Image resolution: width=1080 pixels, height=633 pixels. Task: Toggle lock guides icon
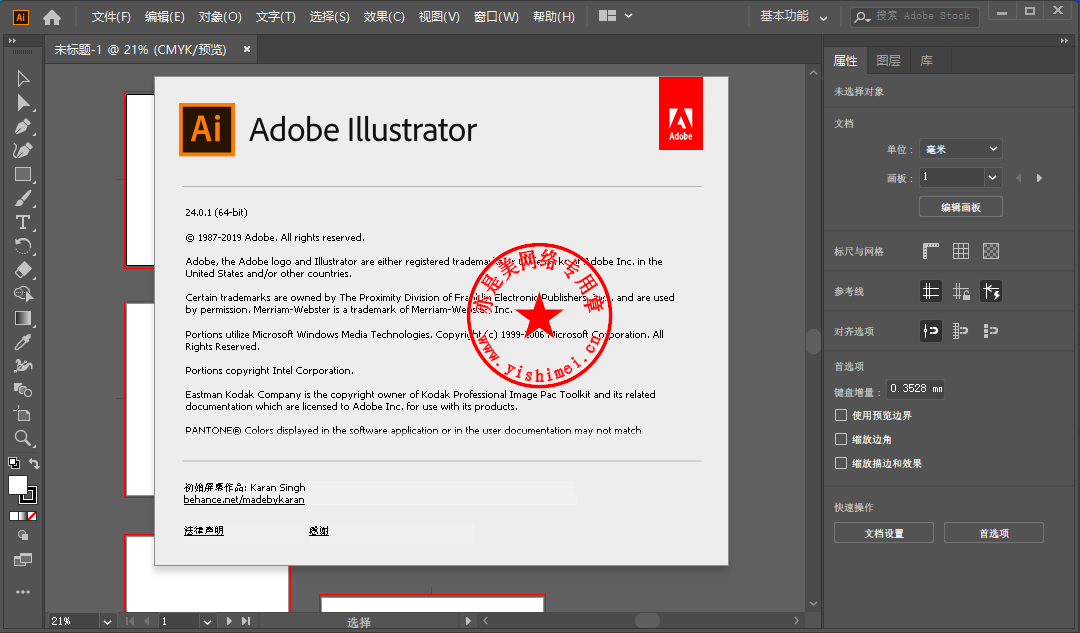(x=961, y=291)
